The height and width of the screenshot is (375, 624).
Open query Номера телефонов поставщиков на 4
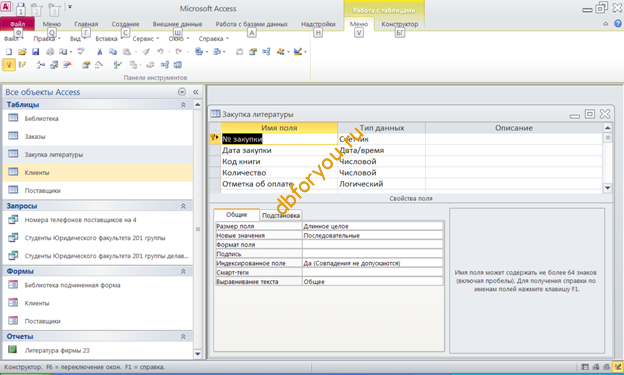pos(98,220)
